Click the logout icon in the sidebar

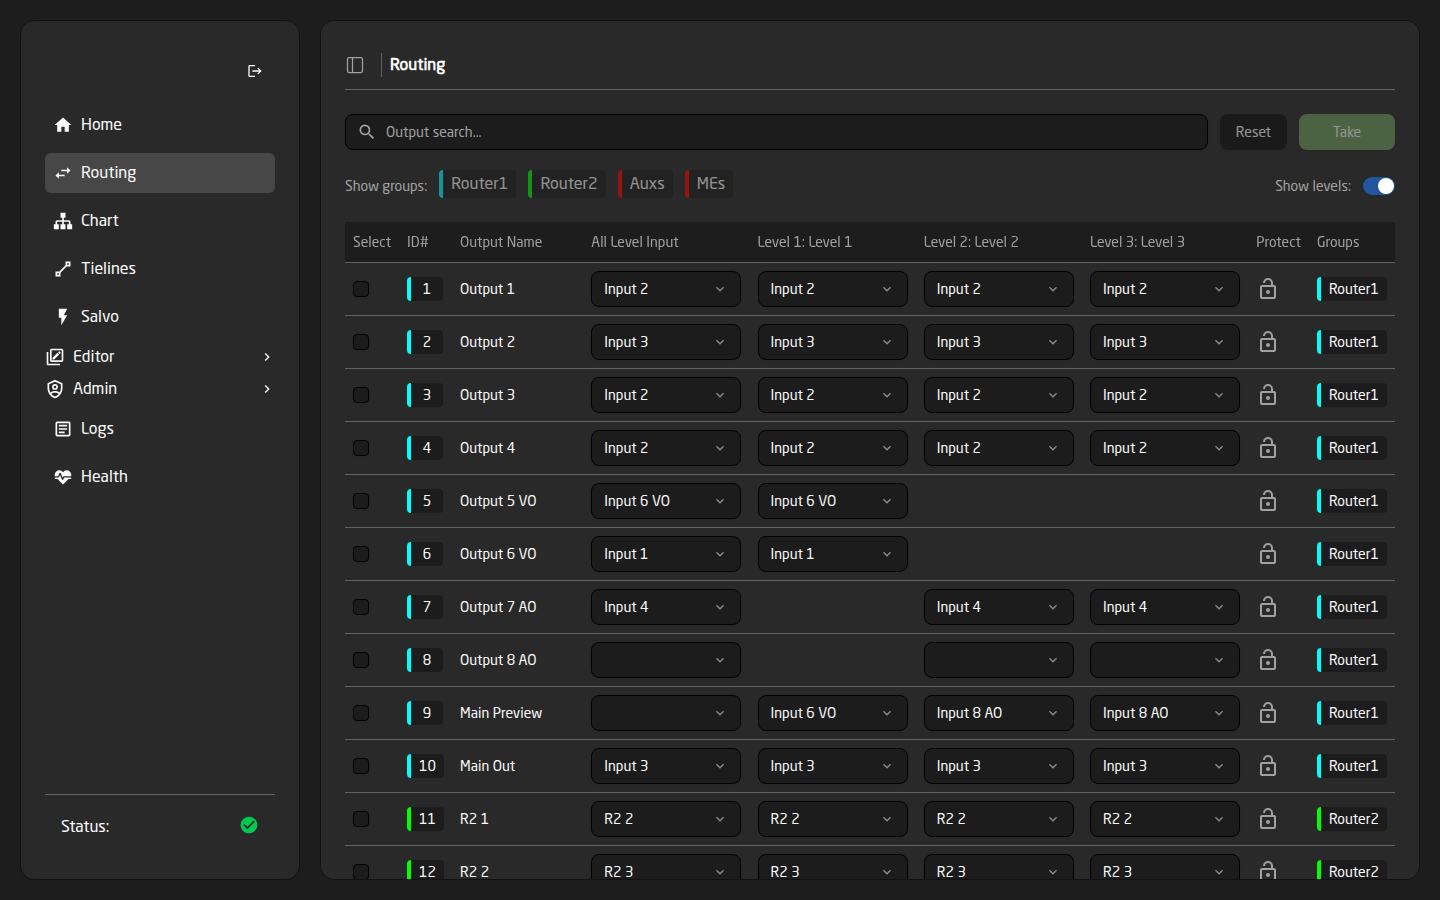pyautogui.click(x=254, y=71)
